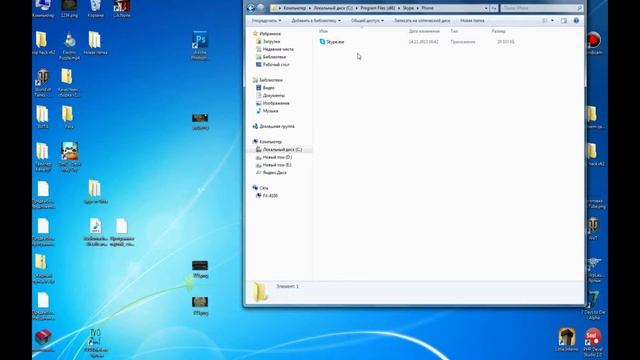Image resolution: width=640 pixels, height=360 pixels.
Task: Open Документы library in the sidebar
Action: [x=273, y=95]
